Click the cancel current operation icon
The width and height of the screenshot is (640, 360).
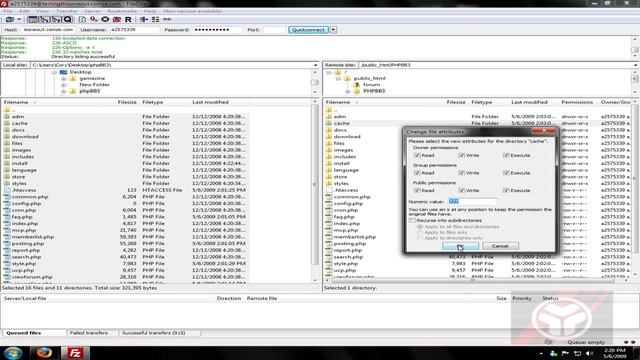[105, 19]
